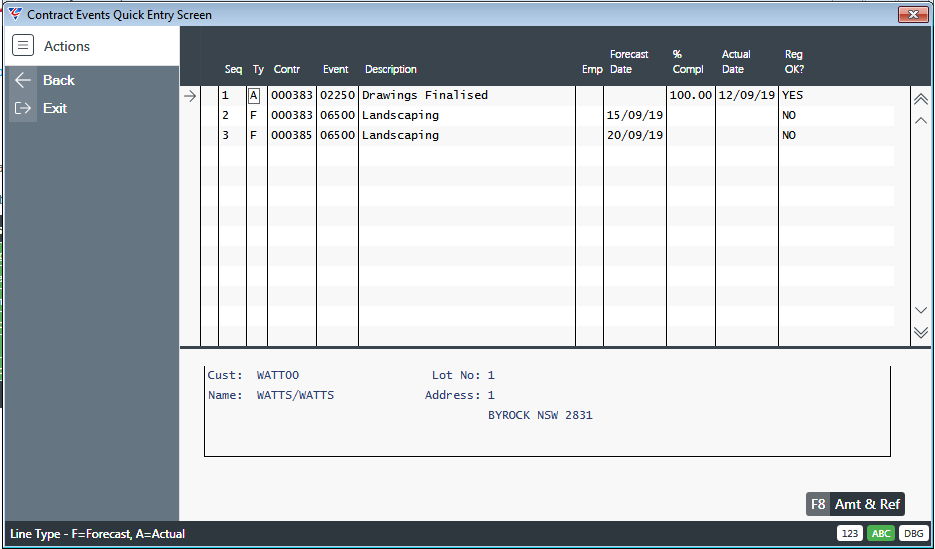Click customer name WATTS/WATTS

pyautogui.click(x=295, y=395)
